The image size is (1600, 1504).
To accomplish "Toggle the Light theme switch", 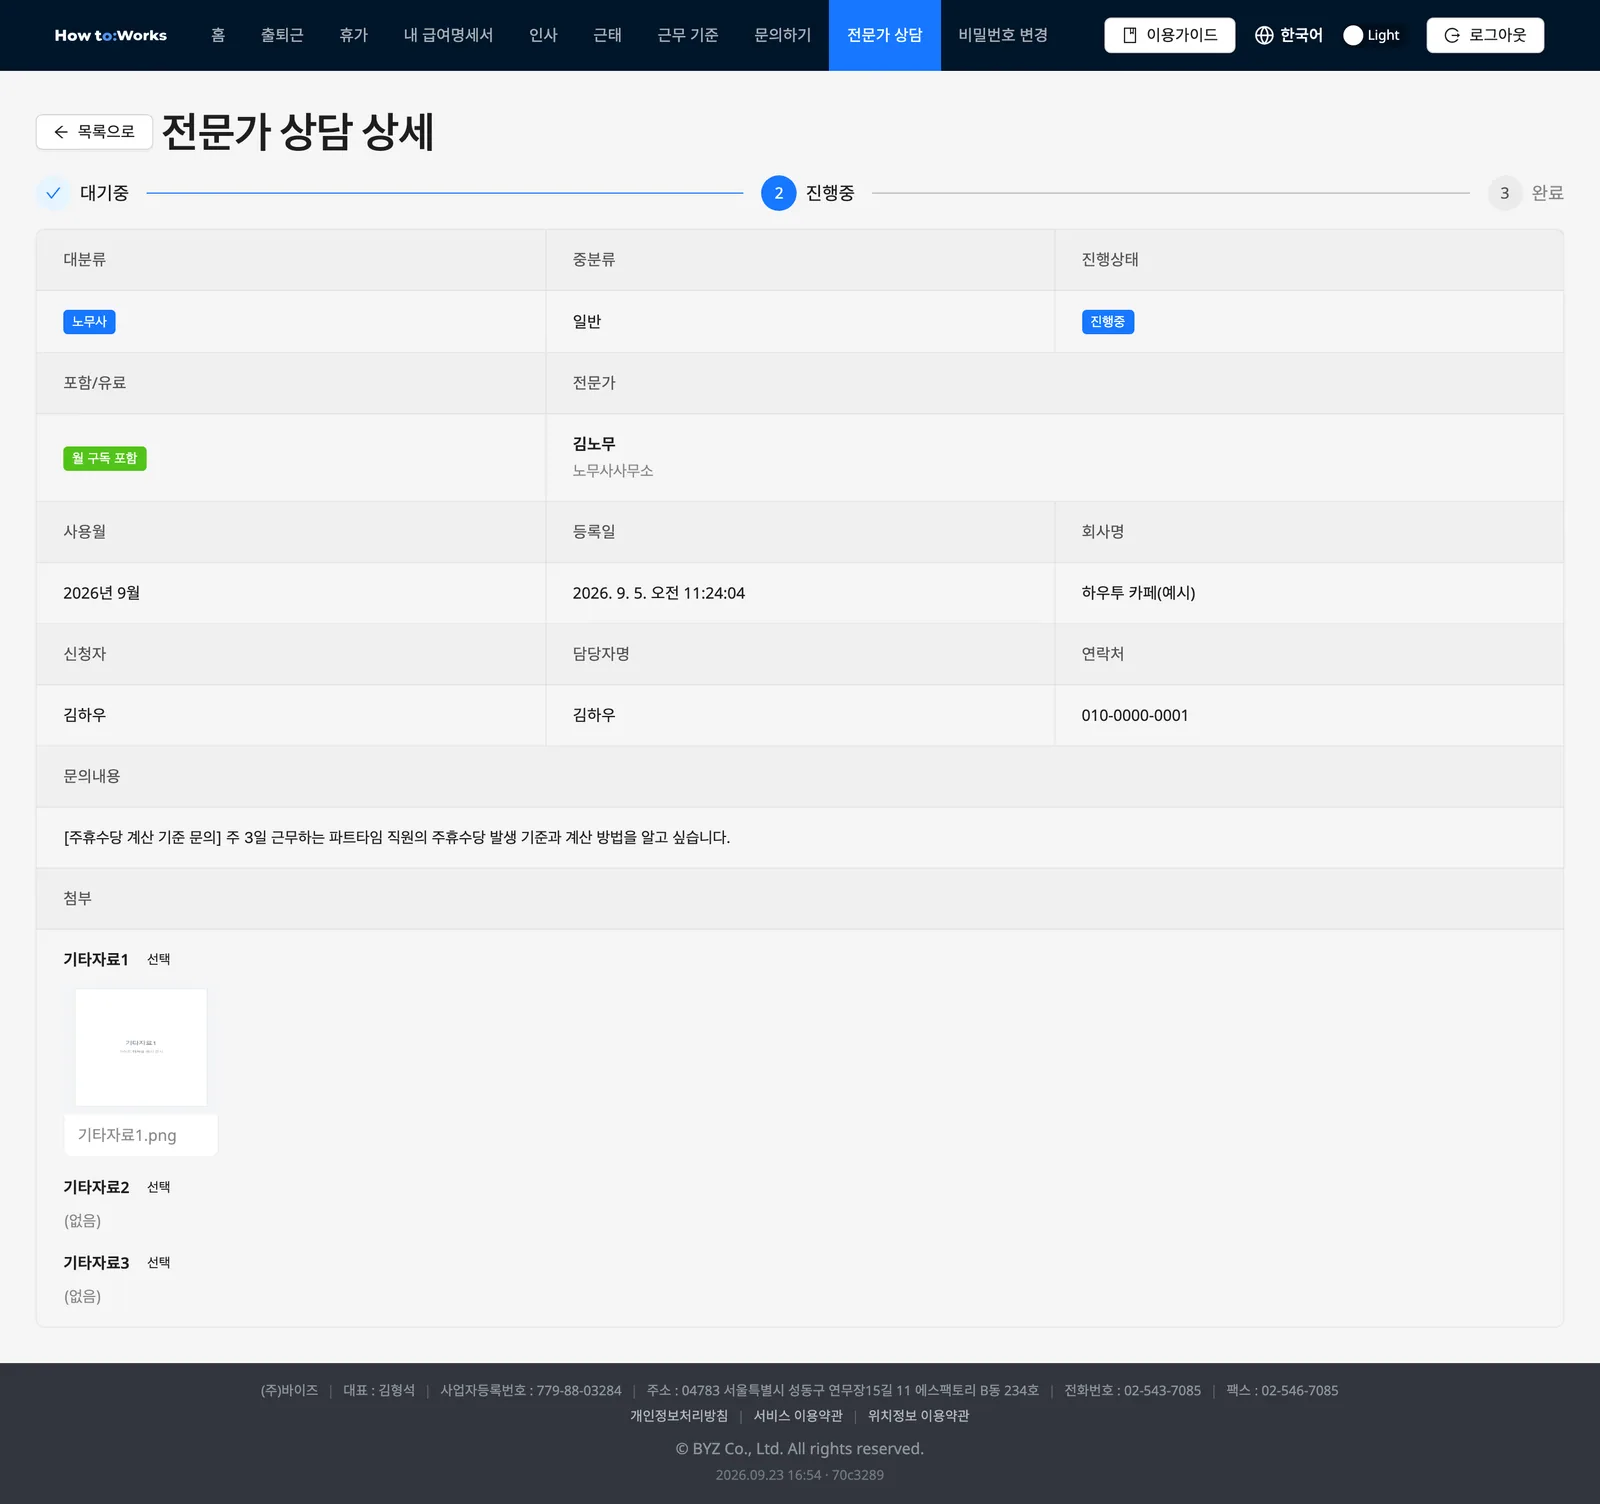I will pos(1372,35).
